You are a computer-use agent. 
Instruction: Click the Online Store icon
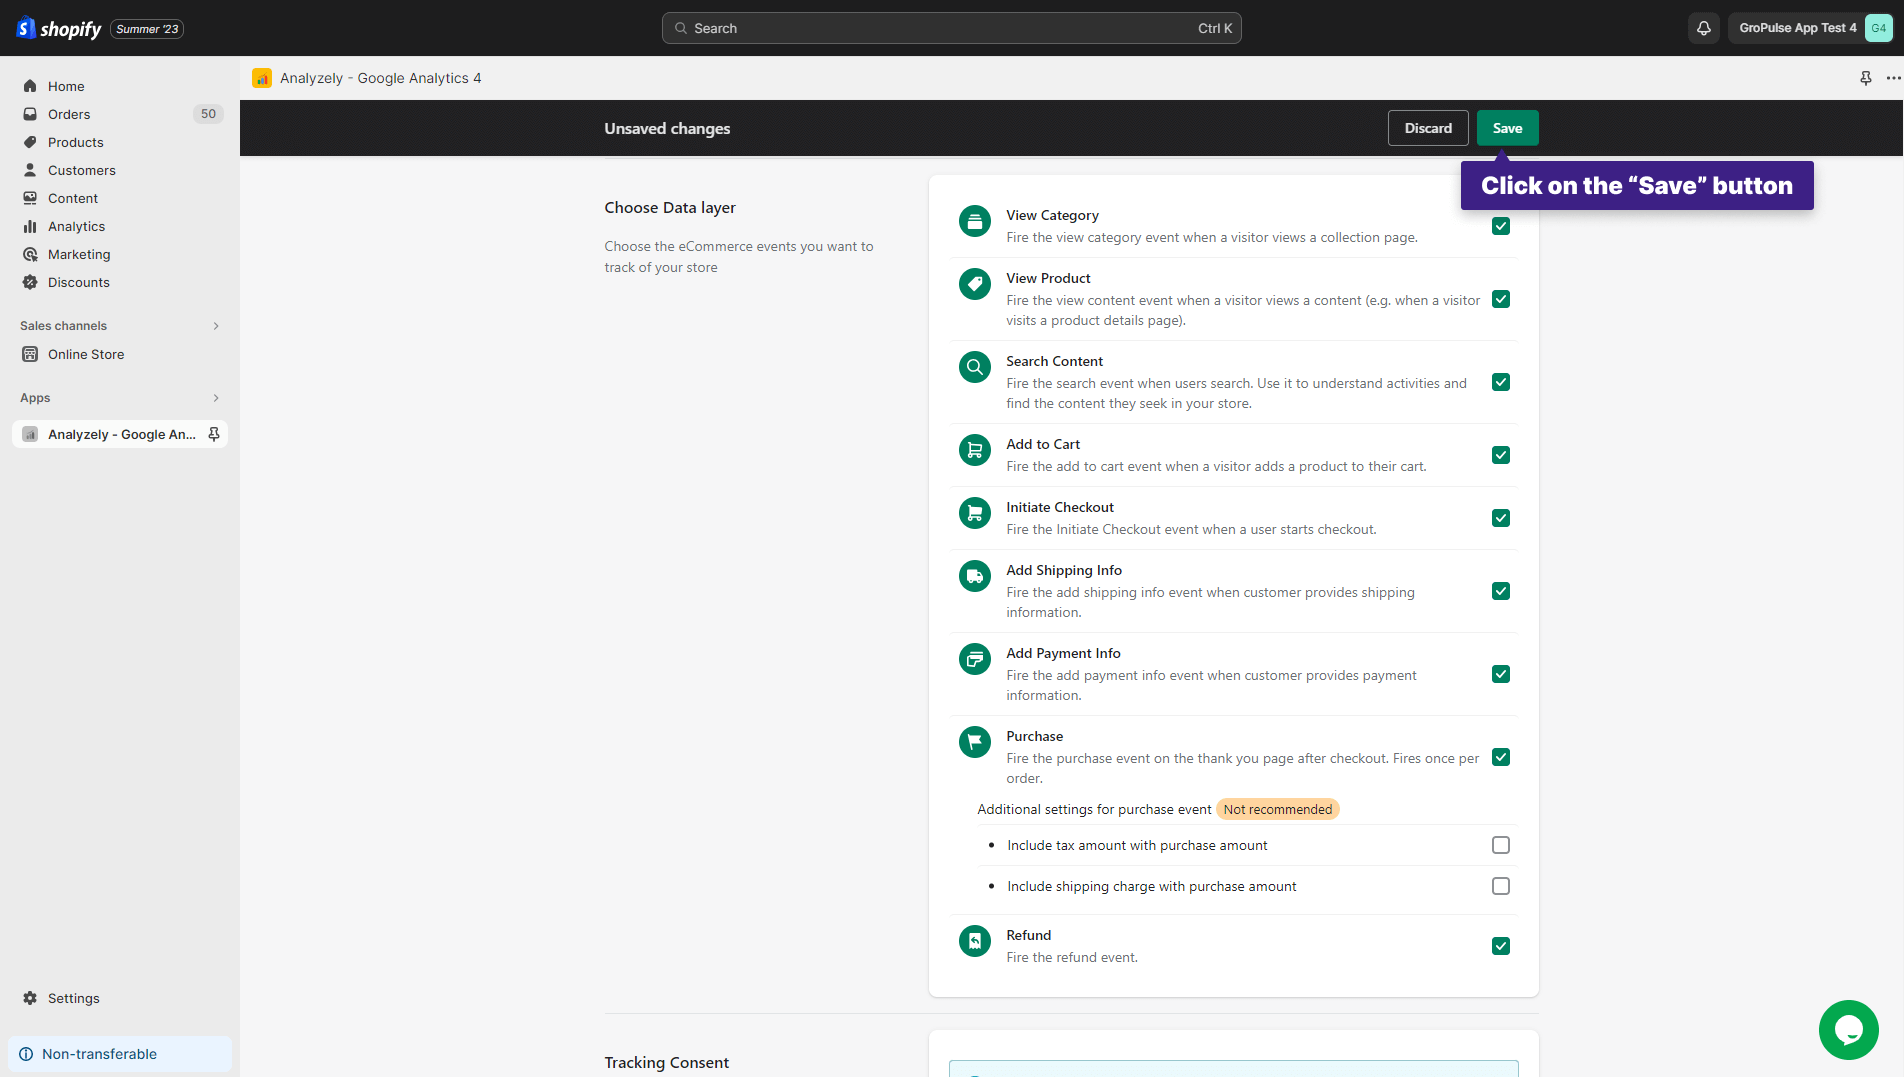(30, 354)
